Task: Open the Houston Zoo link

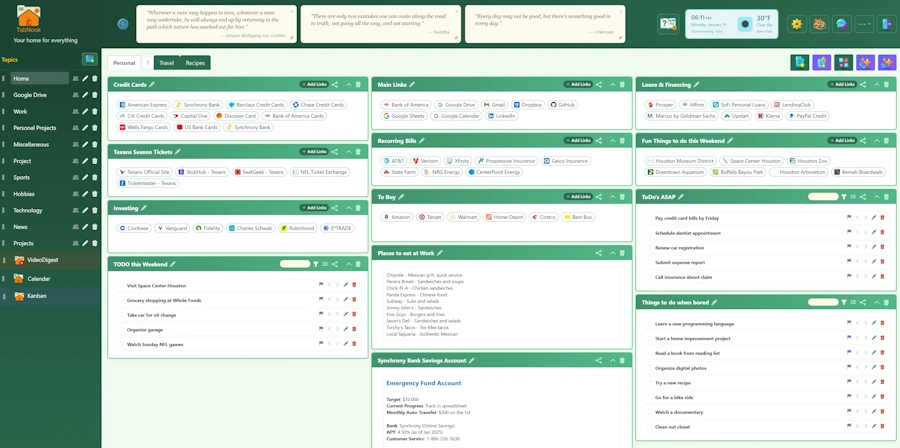Action: click(x=808, y=161)
